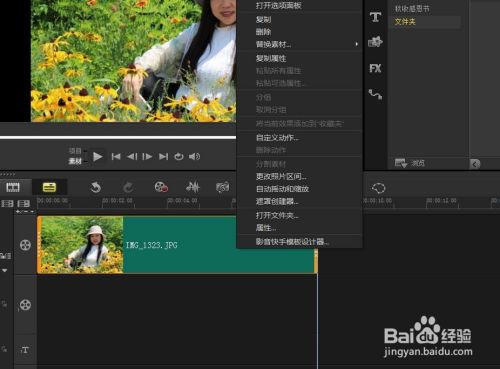
Task: Play the preview with the Play button
Action: pyautogui.click(x=97, y=157)
